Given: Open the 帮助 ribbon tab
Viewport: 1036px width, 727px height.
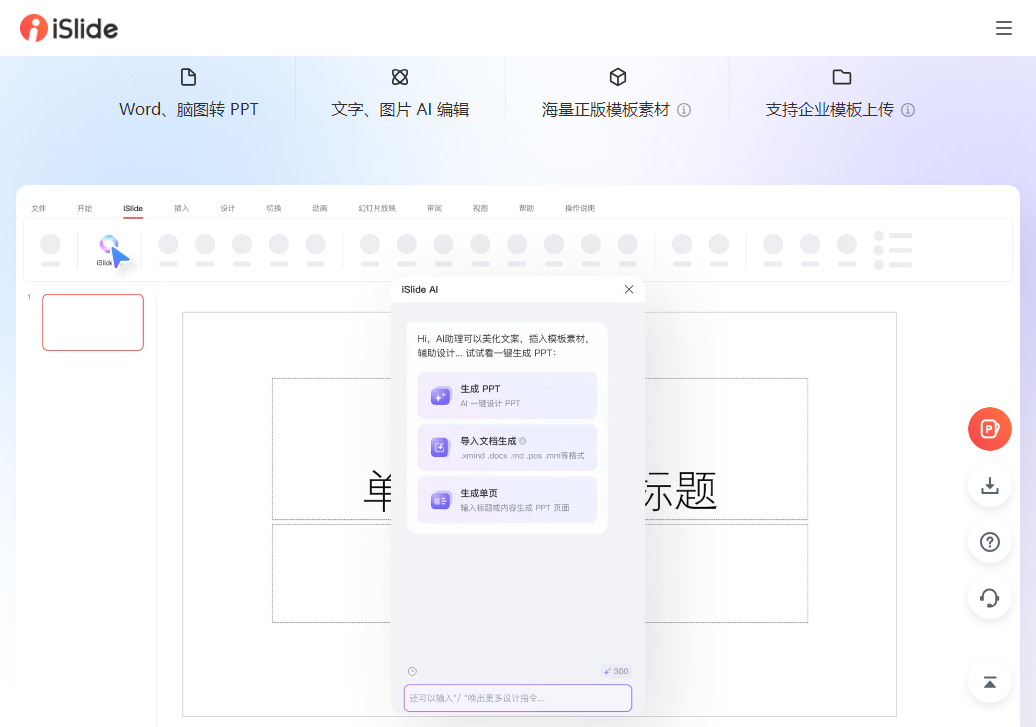Looking at the screenshot, I should pyautogui.click(x=527, y=208).
